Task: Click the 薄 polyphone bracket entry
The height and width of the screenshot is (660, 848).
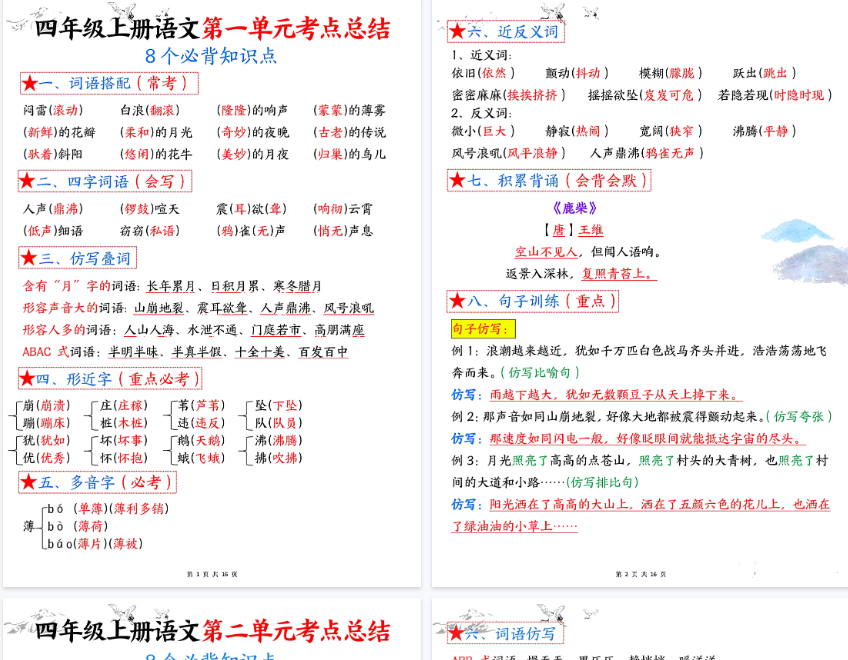Action: [x=30, y=525]
